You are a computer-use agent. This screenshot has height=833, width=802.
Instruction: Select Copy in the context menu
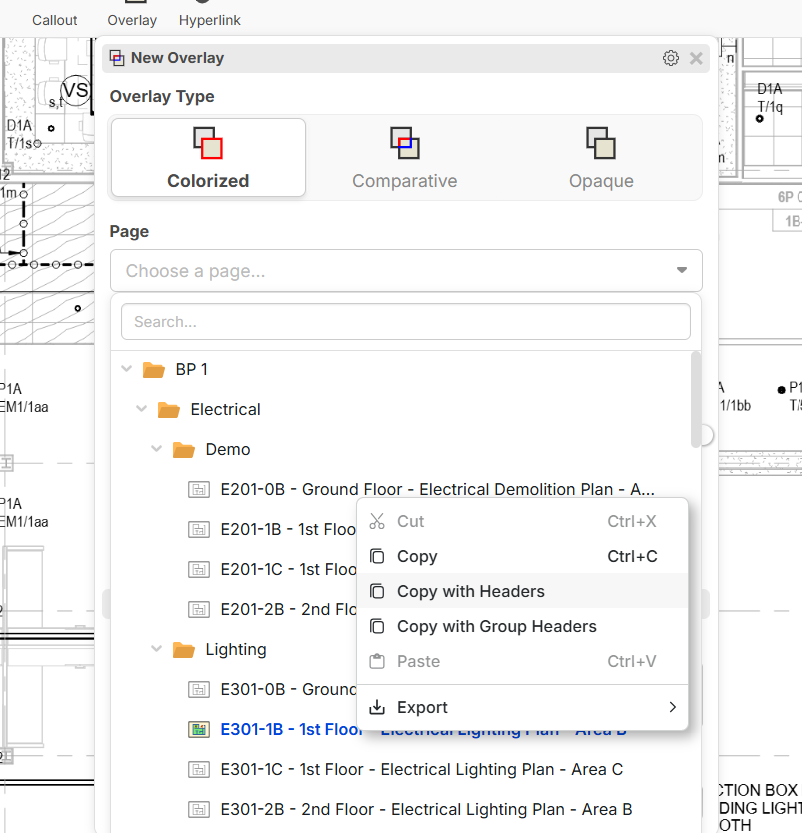417,557
